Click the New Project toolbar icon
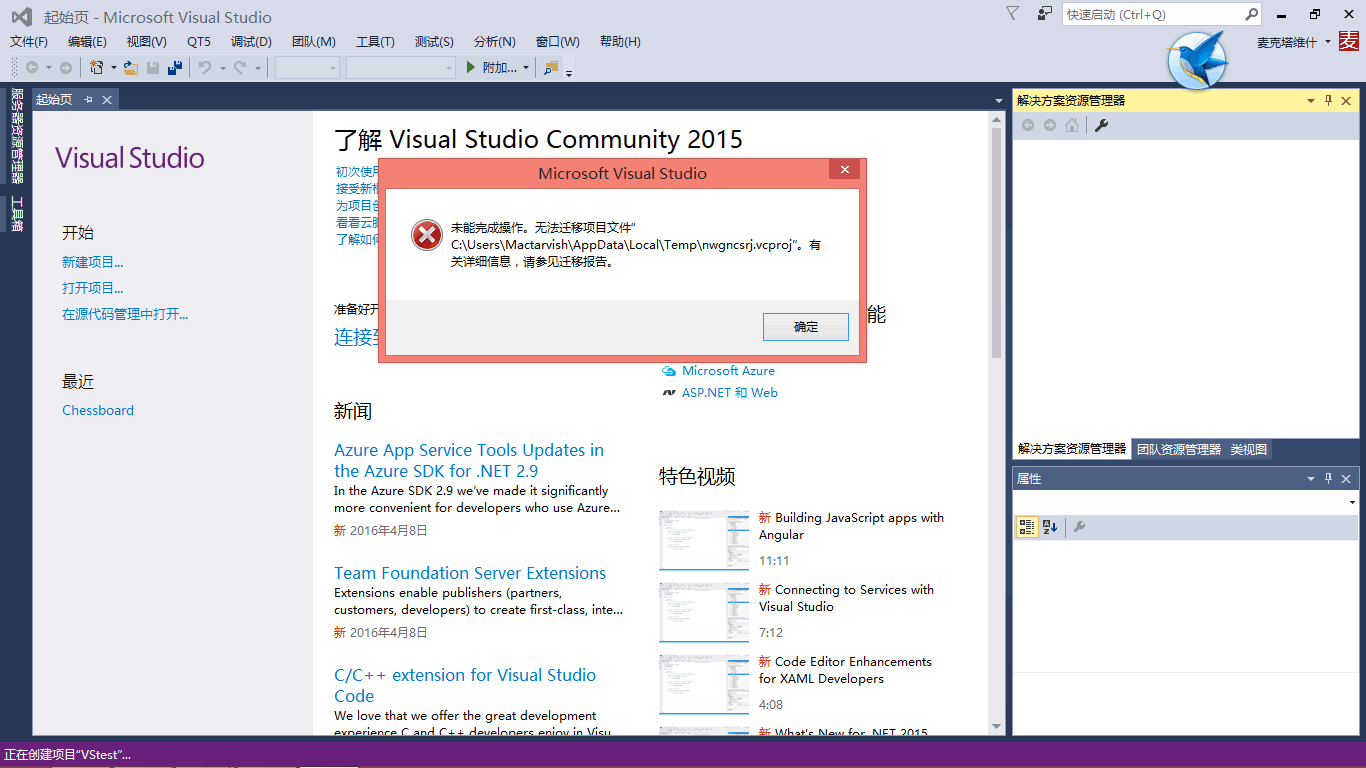Screen dimensions: 1366x768 pyautogui.click(x=97, y=67)
